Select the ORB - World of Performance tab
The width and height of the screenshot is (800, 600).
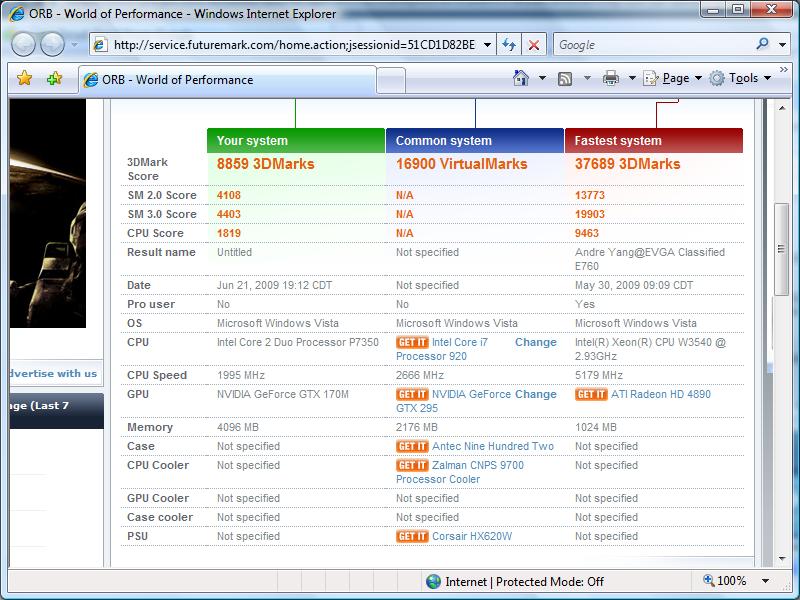tap(228, 80)
